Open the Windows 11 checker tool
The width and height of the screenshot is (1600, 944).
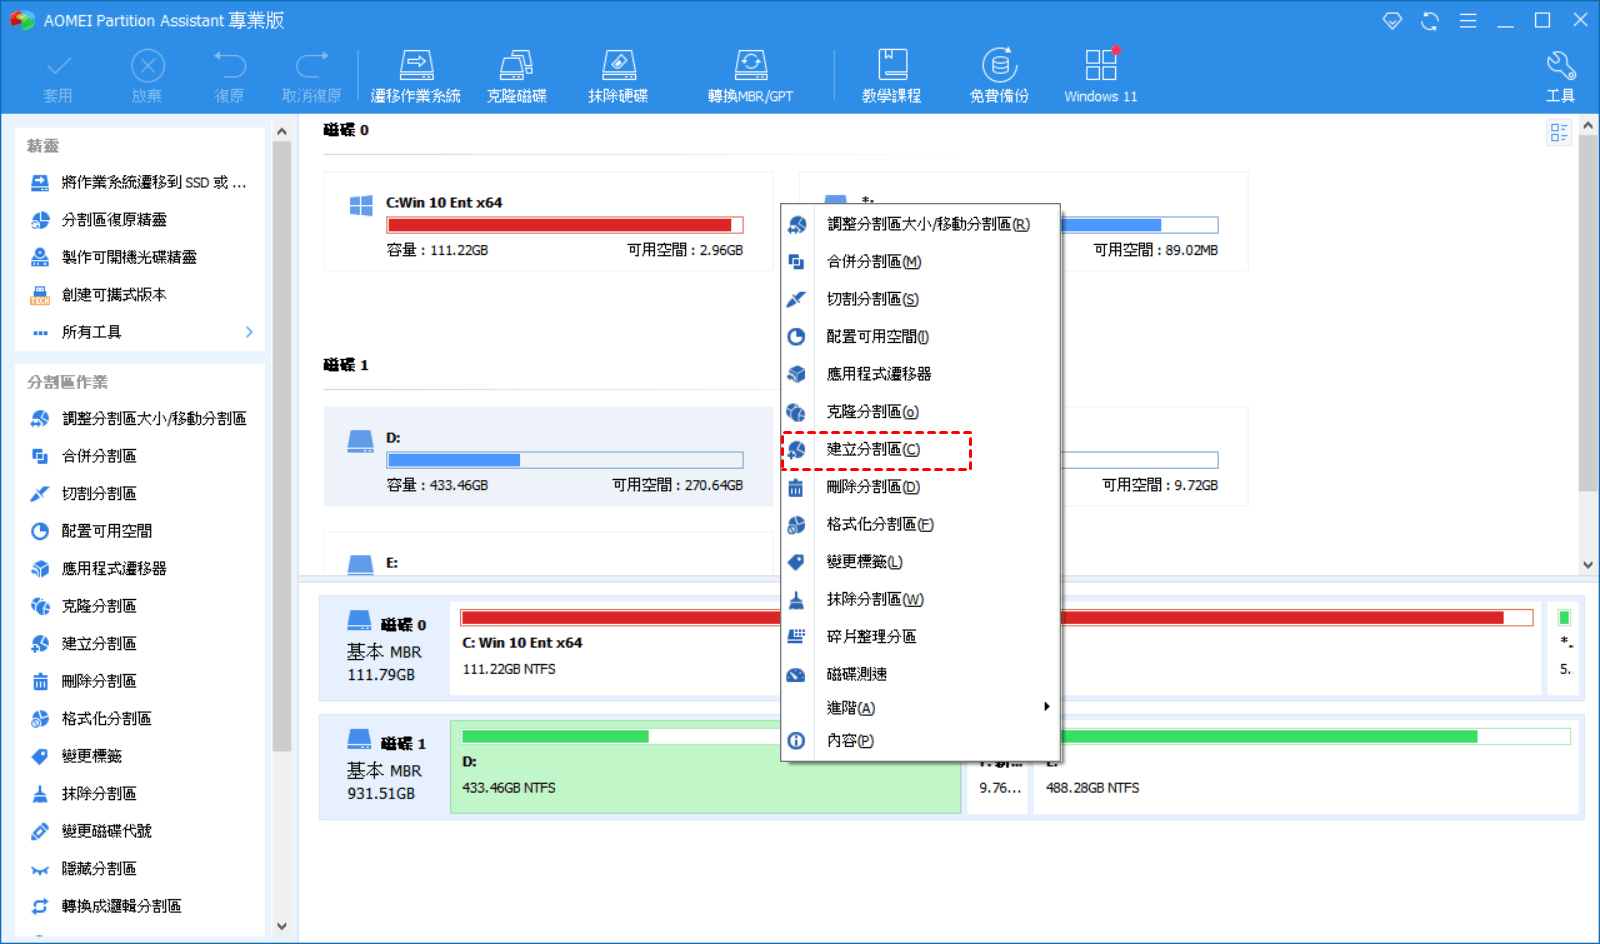(x=1100, y=77)
